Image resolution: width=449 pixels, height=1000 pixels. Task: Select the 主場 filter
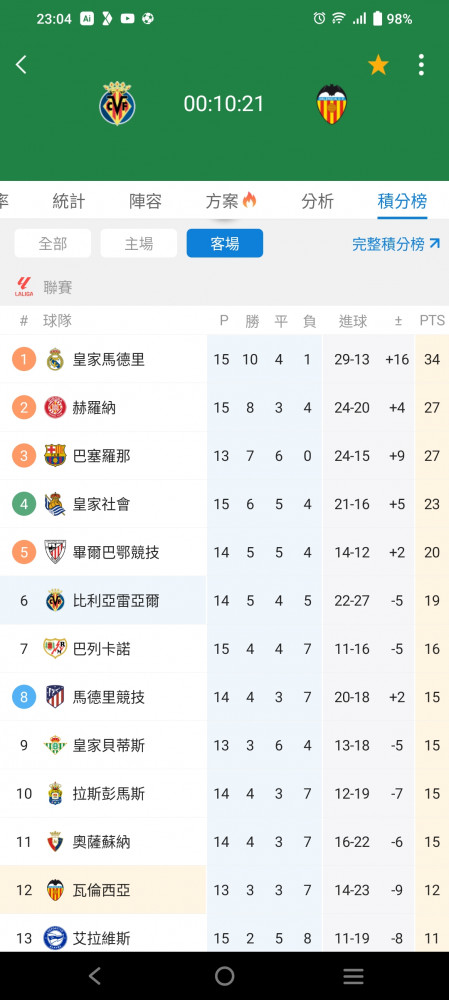click(138, 243)
